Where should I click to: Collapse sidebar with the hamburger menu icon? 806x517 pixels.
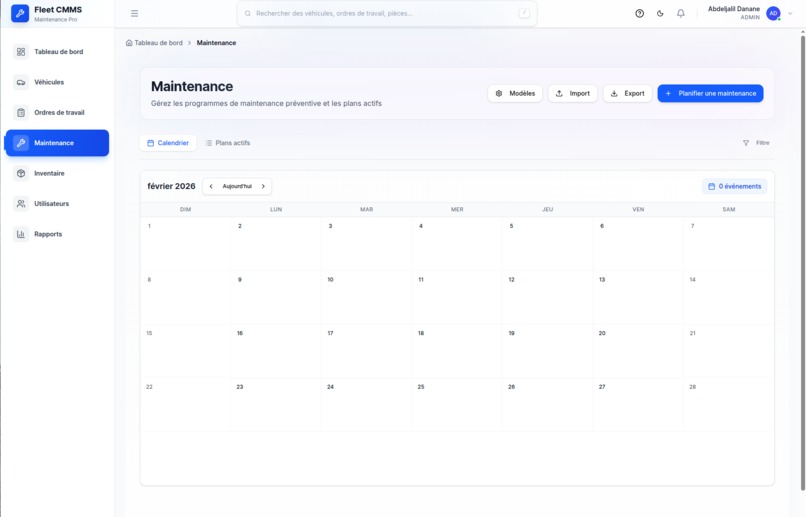pos(134,13)
